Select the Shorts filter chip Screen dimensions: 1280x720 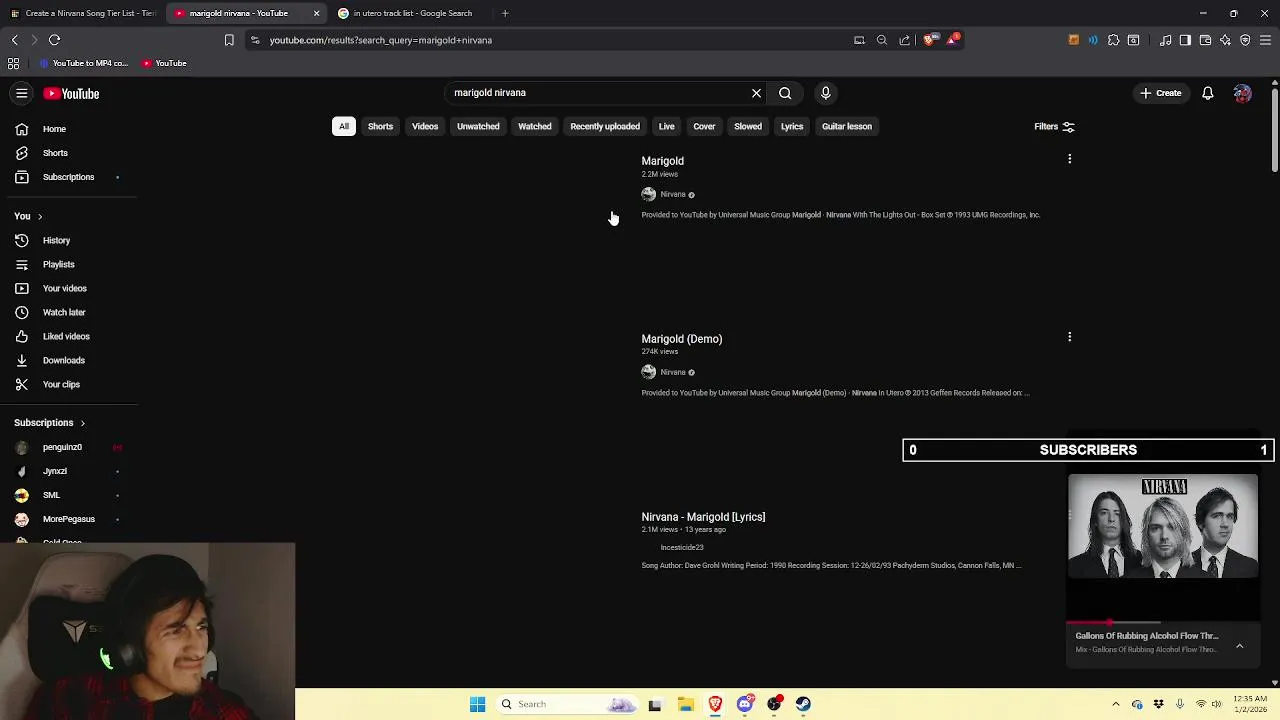coord(380,127)
